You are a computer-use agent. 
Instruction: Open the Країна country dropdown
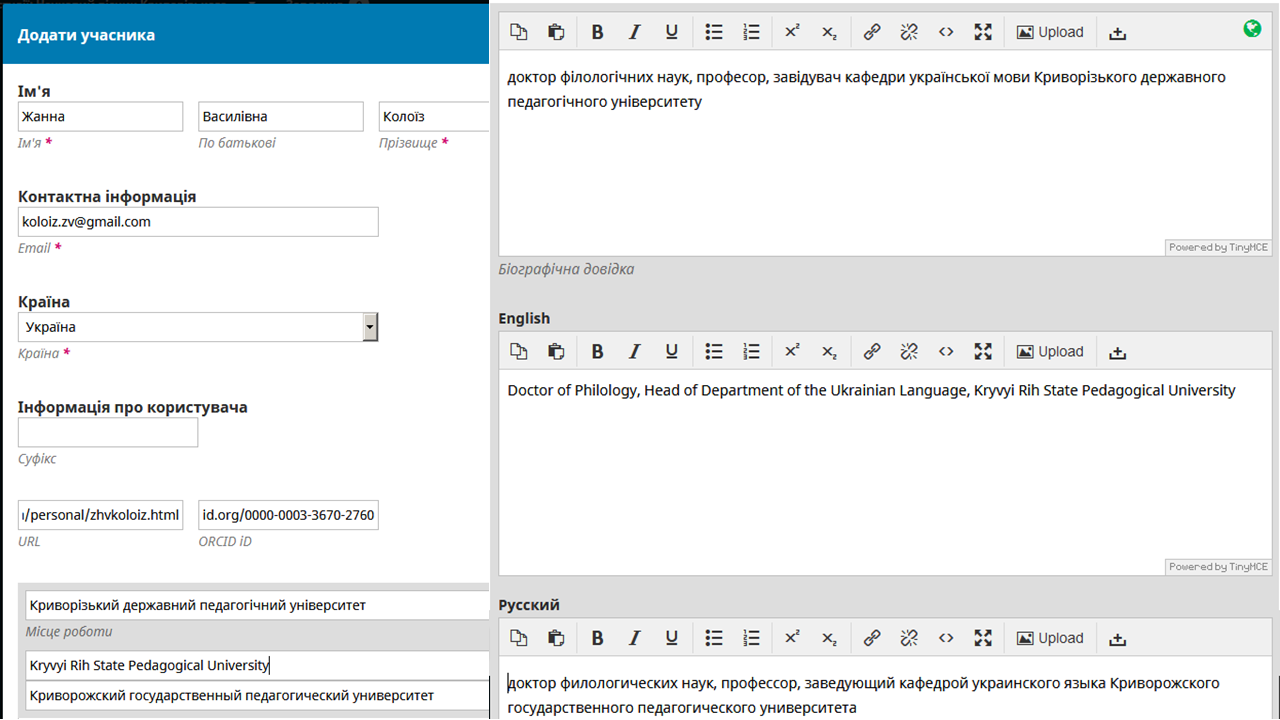[370, 327]
